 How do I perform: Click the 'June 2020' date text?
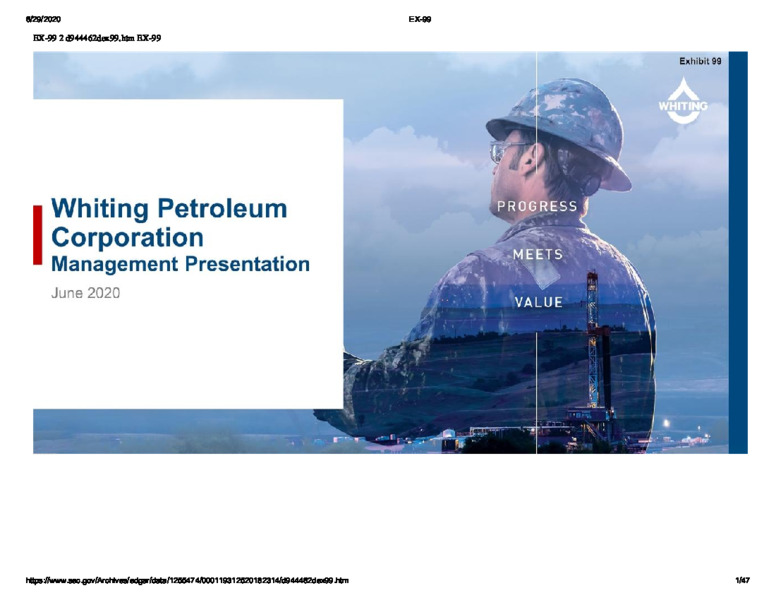tap(86, 293)
